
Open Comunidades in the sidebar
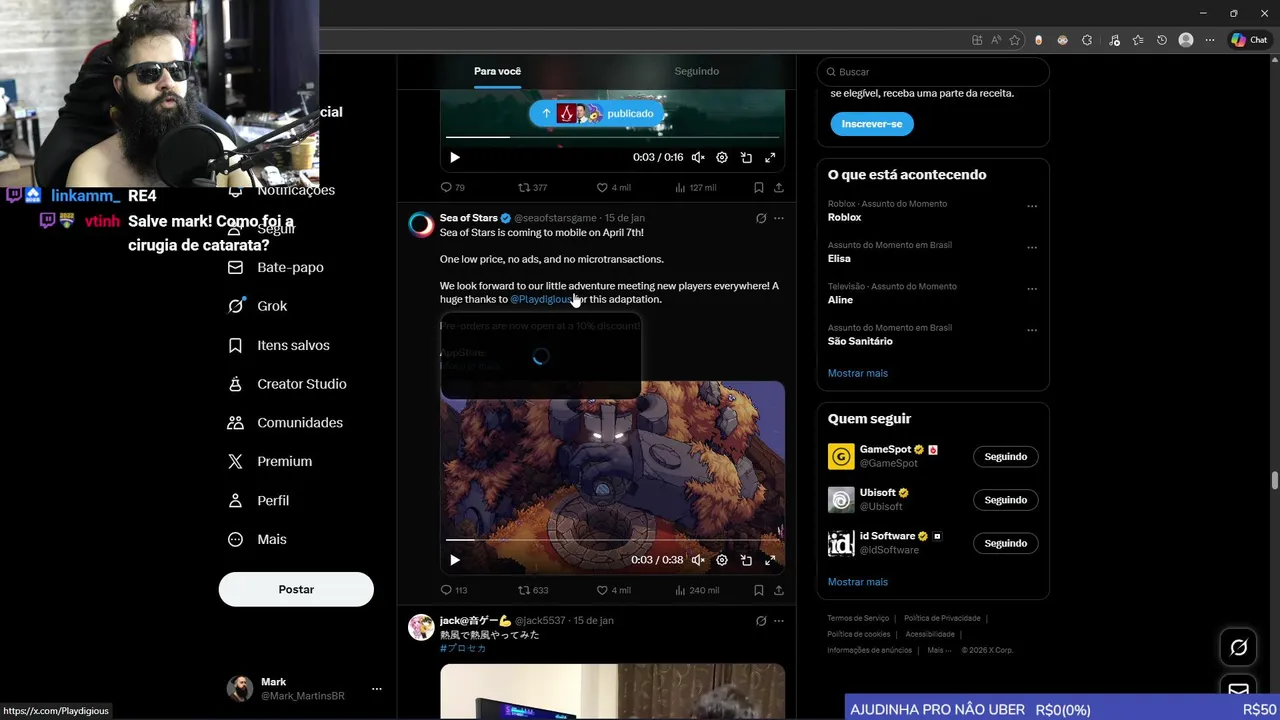(x=285, y=423)
